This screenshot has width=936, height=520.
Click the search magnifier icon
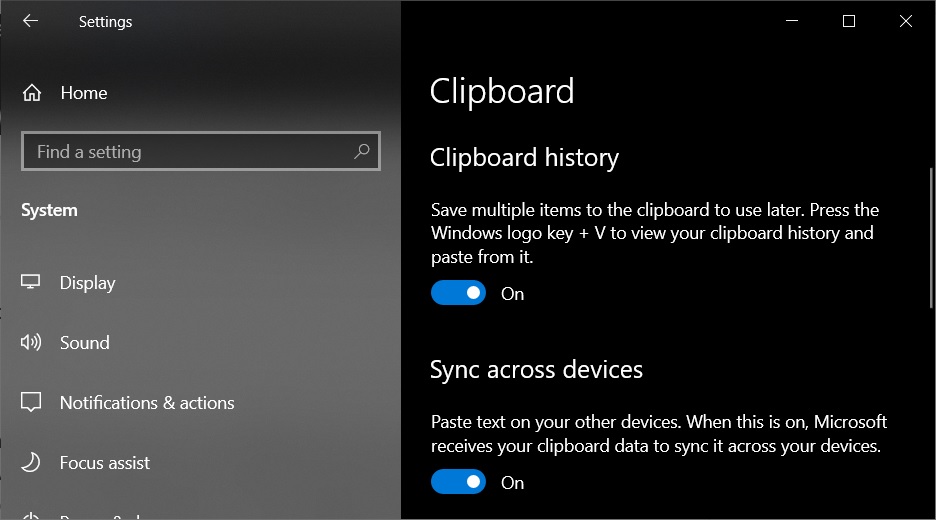[x=361, y=152]
